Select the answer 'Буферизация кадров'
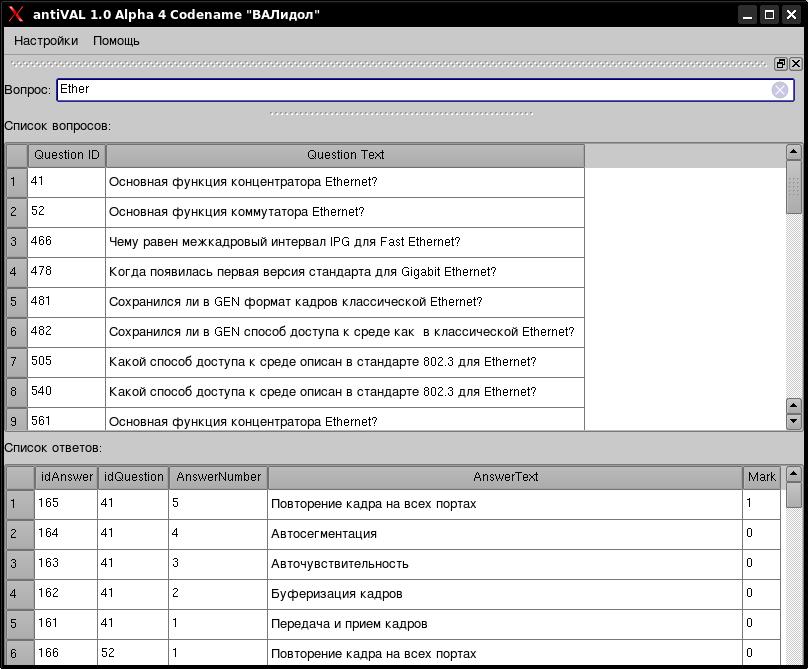Screen dimensions: 808x669 506,594
